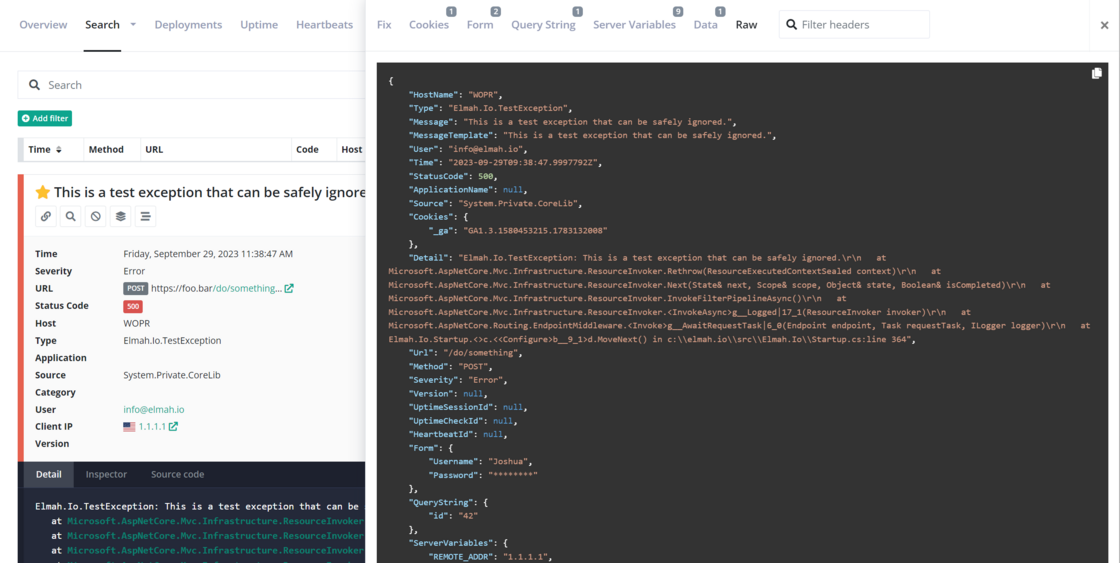
Task: Click the Code column header
Action: 307,150
